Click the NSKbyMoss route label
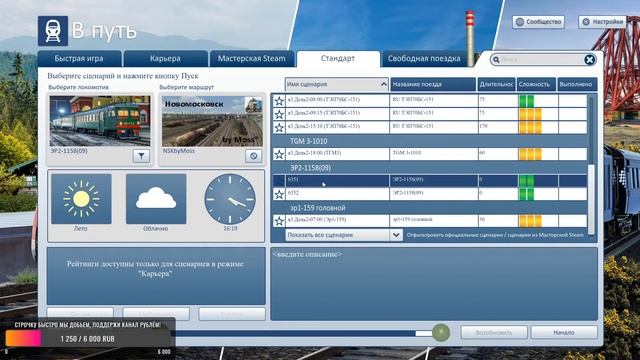 click(x=179, y=151)
